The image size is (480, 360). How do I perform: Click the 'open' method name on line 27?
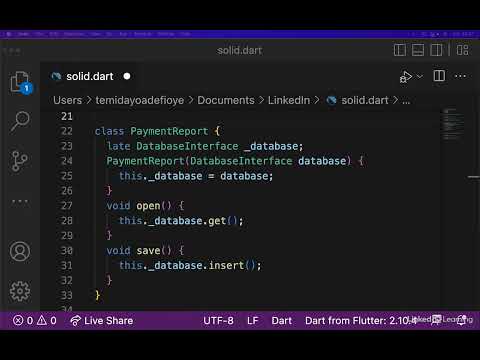click(148, 206)
